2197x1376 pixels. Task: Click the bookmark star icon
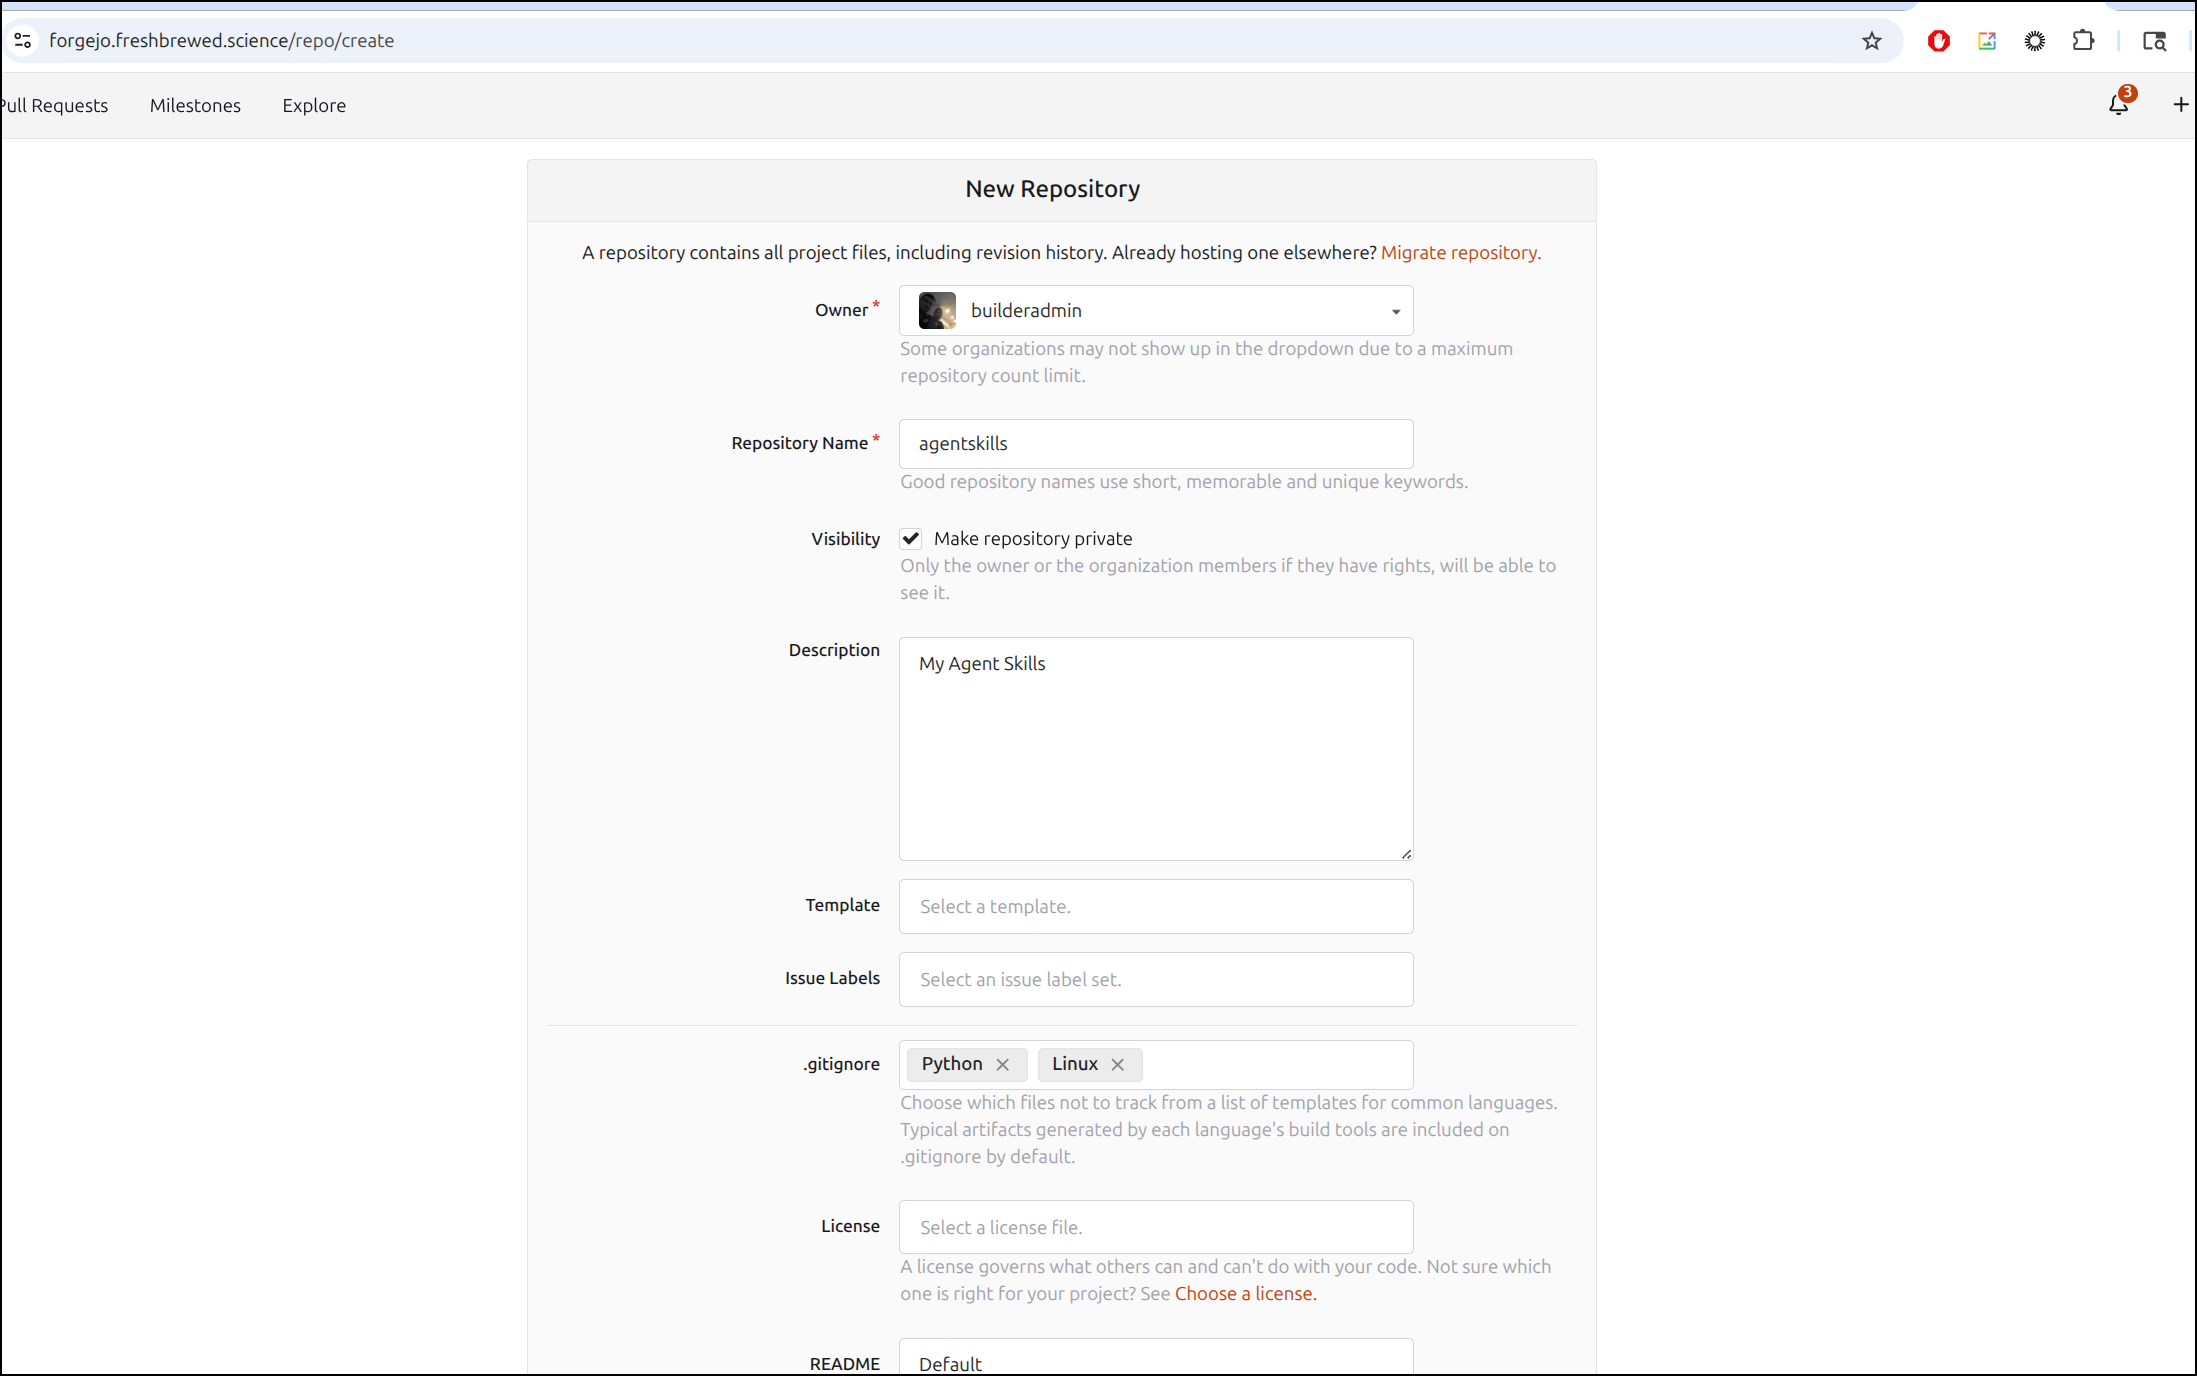[1871, 41]
